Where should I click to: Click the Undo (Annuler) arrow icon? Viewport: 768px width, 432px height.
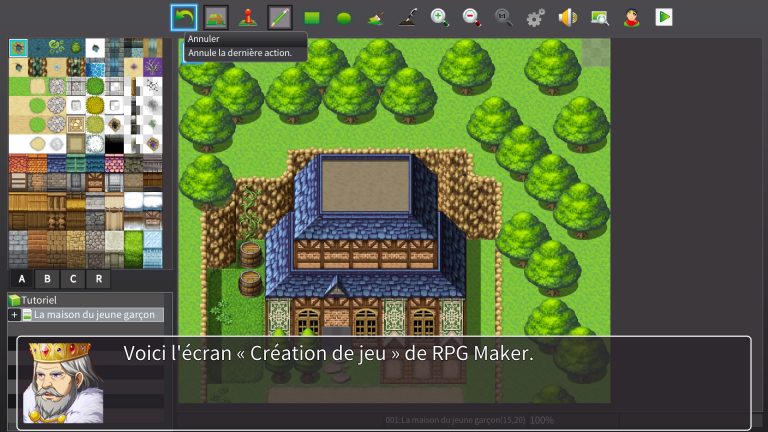[184, 18]
